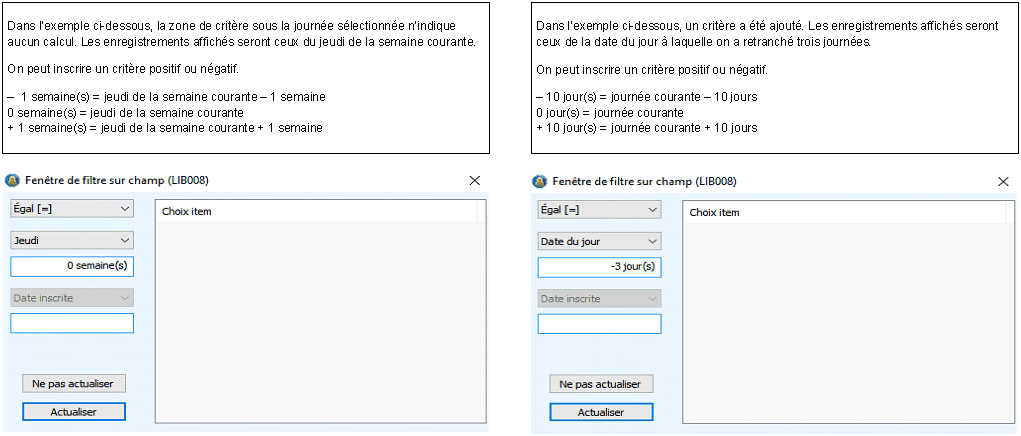Image resolution: width=1021 pixels, height=436 pixels.
Task: Click the empty field in the Date du jour window
Action: pyautogui.click(x=599, y=324)
